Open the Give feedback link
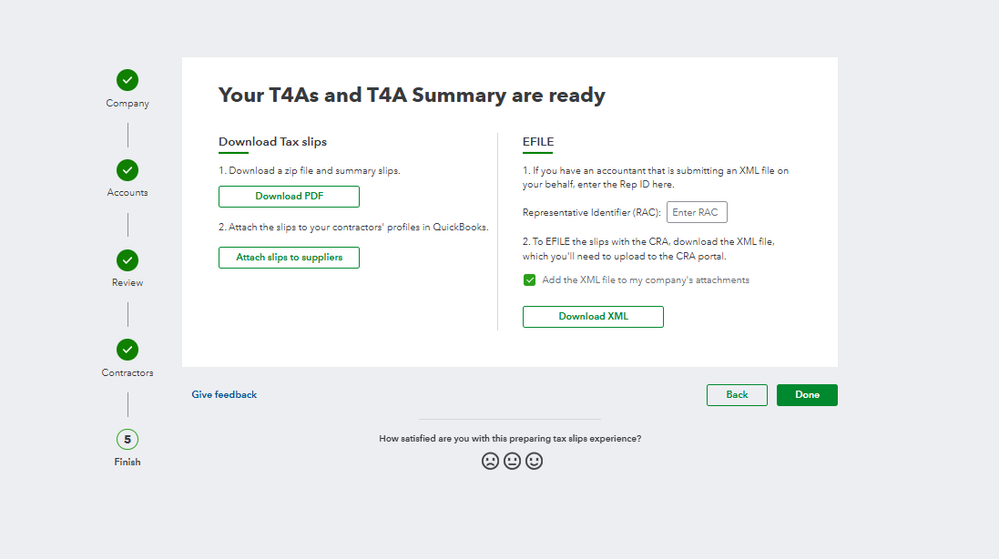Image resolution: width=999 pixels, height=559 pixels. click(x=224, y=395)
